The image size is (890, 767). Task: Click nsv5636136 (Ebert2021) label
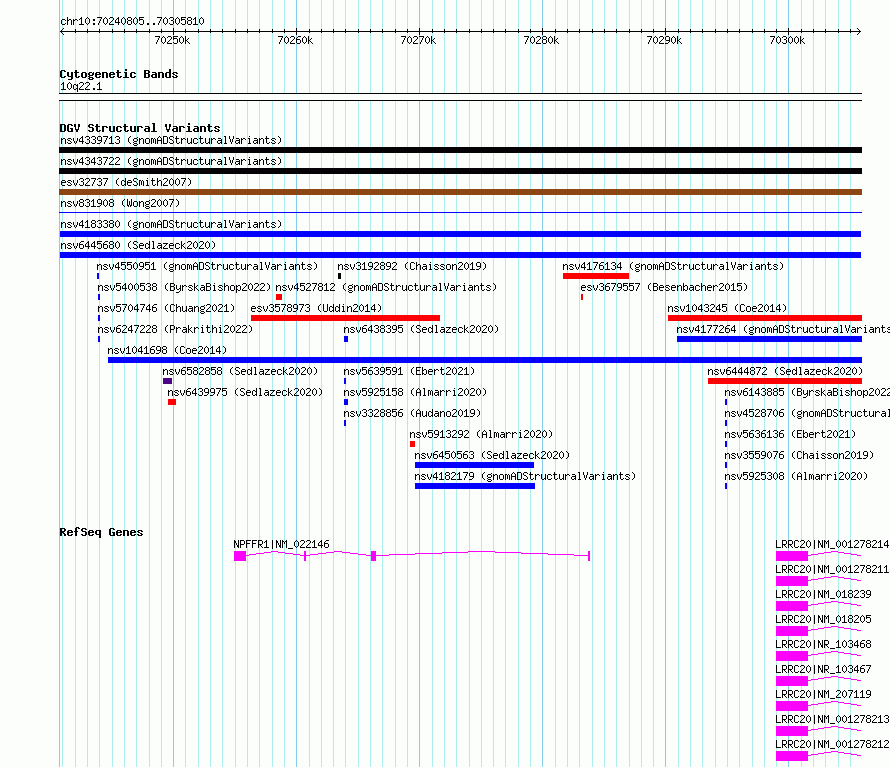point(790,434)
